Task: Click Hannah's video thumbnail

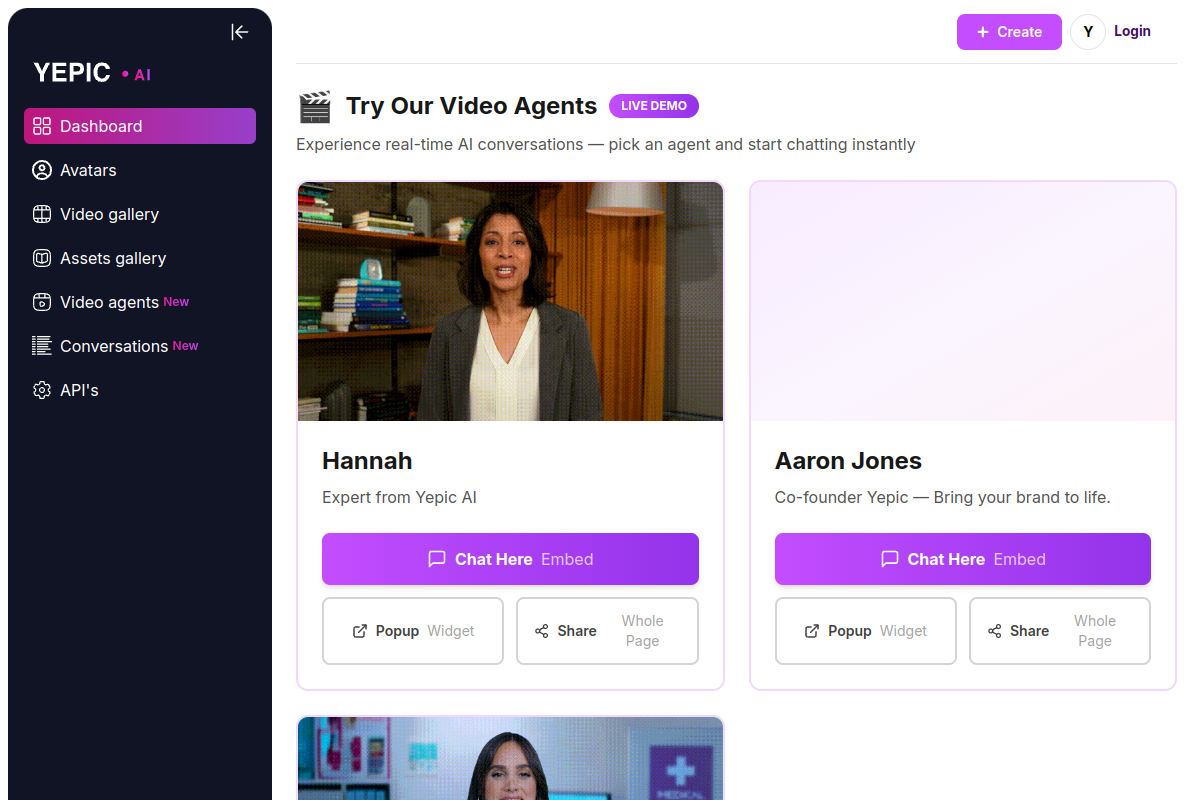Action: [510, 301]
